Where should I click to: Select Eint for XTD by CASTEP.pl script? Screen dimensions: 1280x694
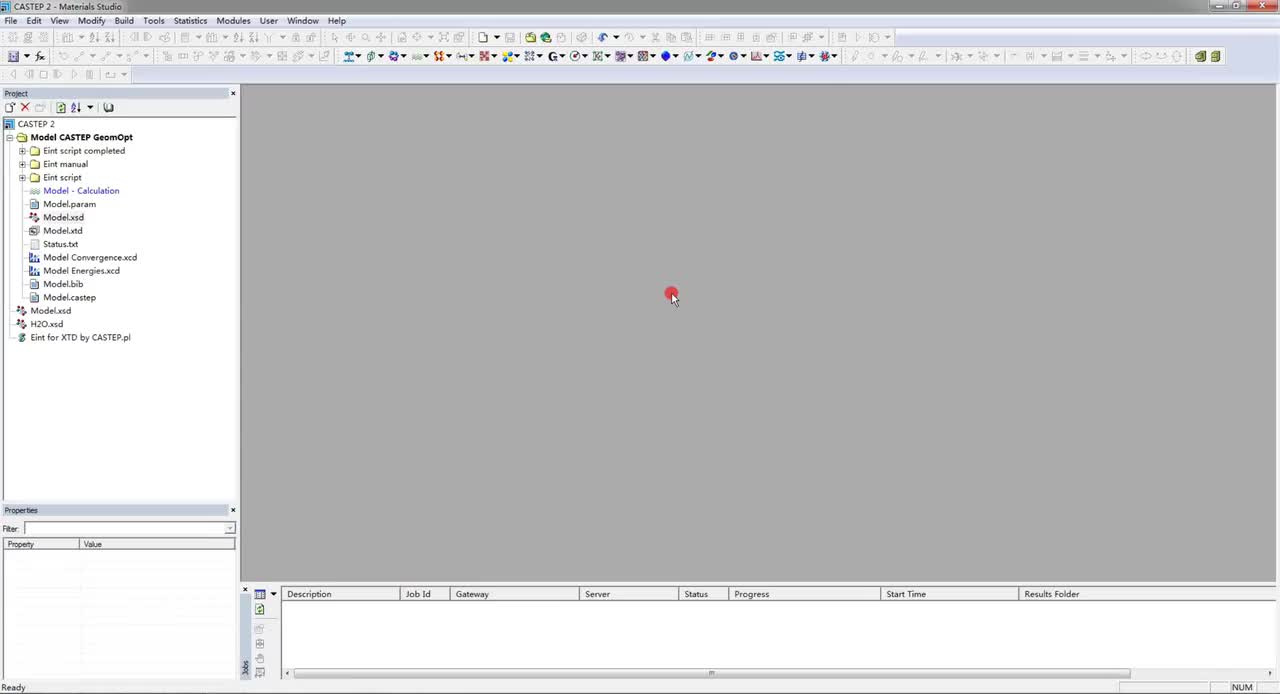pos(80,338)
